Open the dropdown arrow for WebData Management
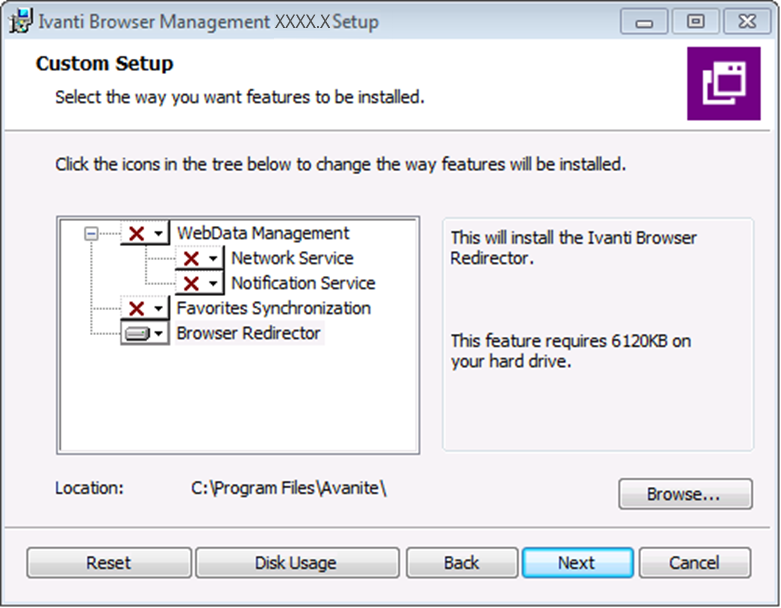This screenshot has width=781, height=608. pyautogui.click(x=158, y=234)
